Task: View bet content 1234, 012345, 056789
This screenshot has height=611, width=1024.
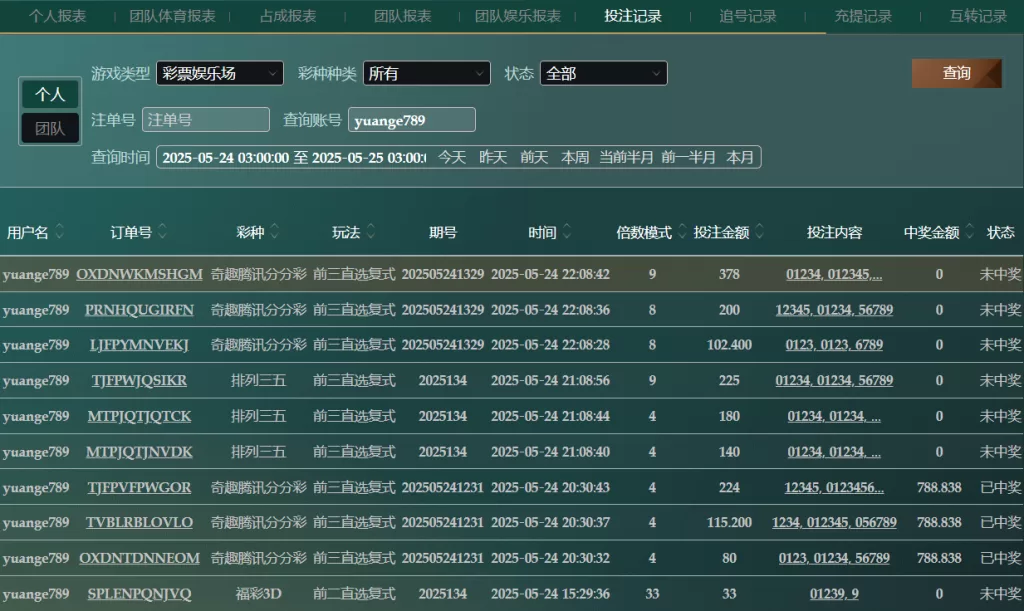Action: point(834,522)
